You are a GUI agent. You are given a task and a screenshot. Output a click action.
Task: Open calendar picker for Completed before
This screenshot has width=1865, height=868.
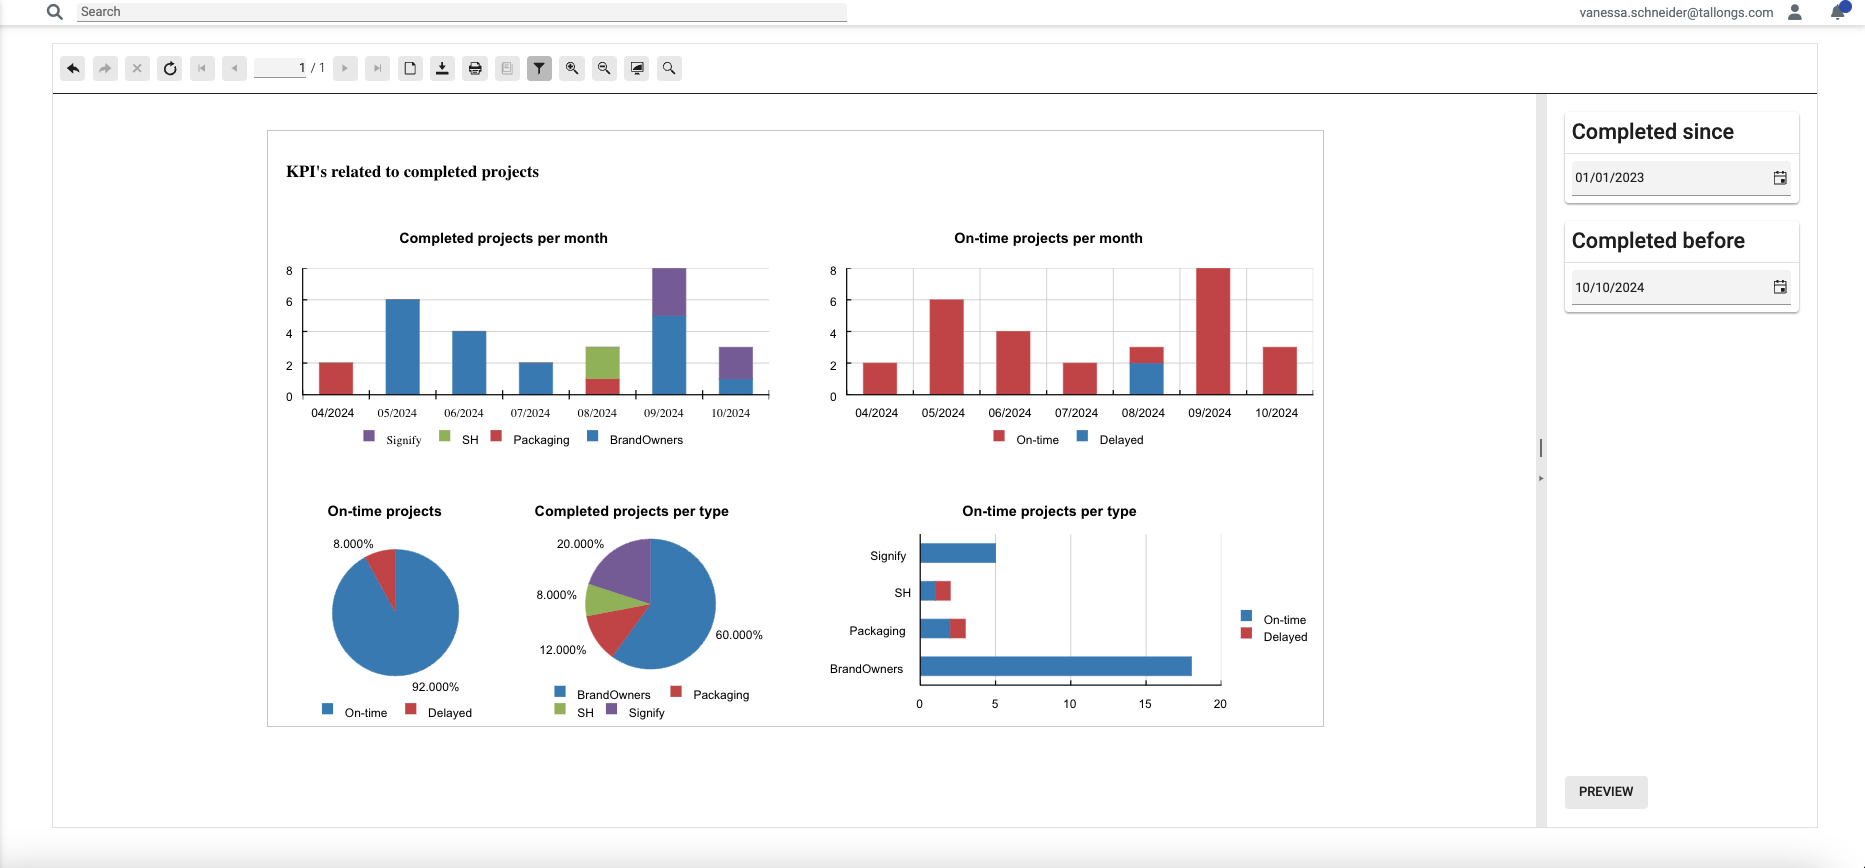click(x=1780, y=287)
